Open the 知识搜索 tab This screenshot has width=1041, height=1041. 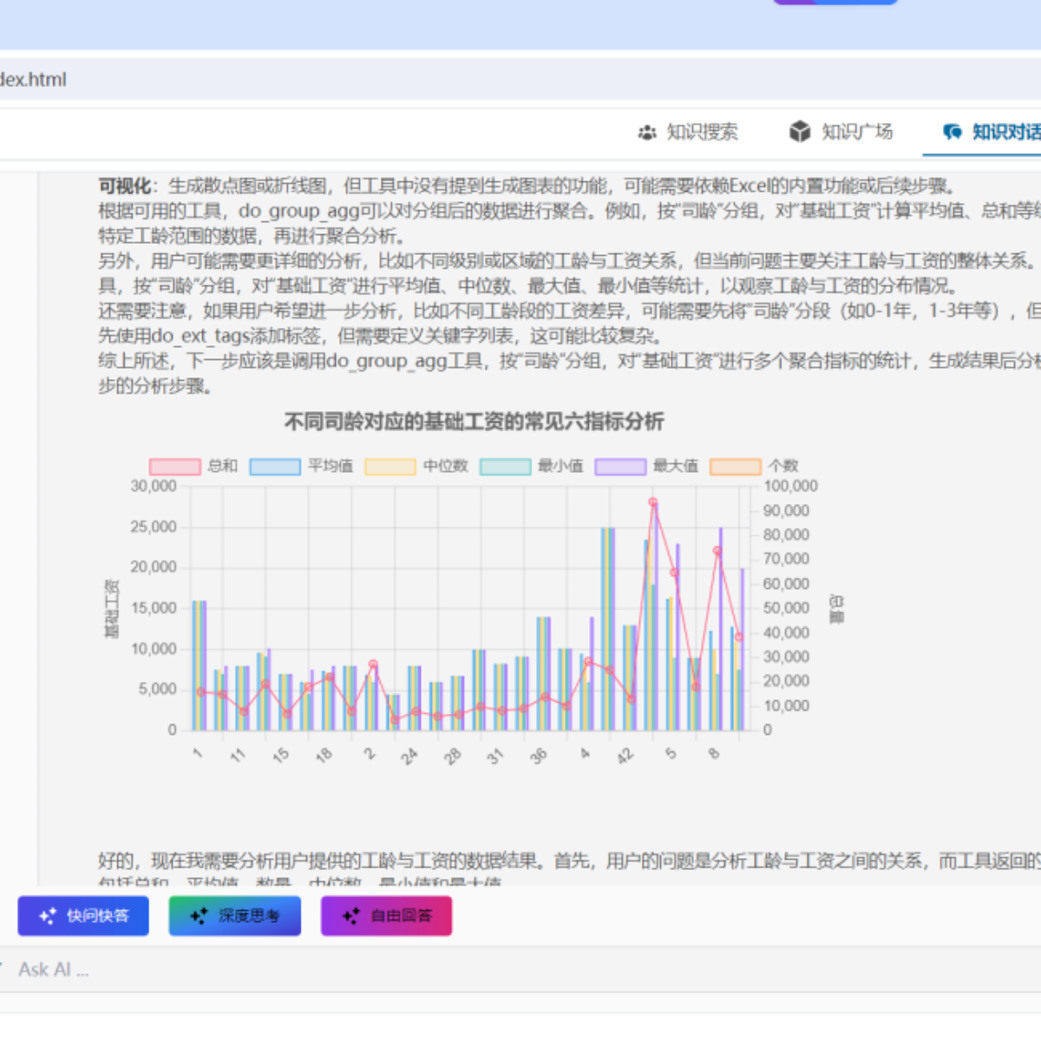pyautogui.click(x=688, y=132)
